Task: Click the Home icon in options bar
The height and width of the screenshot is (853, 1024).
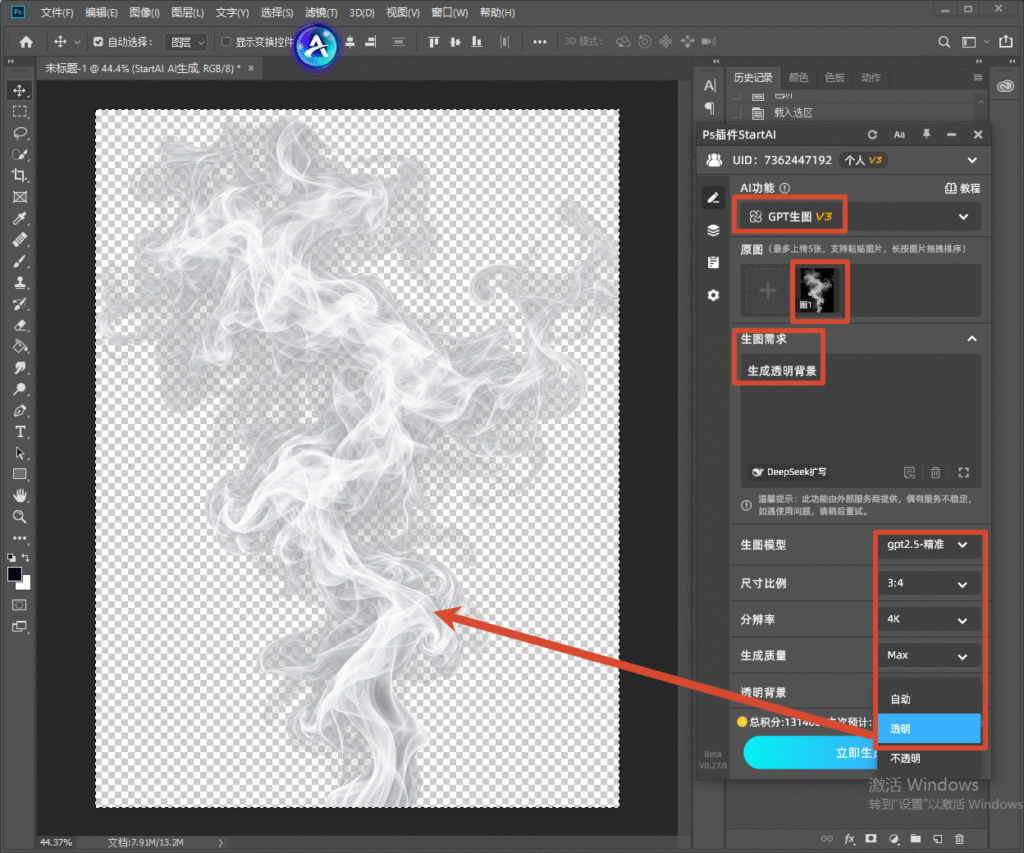Action: point(26,42)
